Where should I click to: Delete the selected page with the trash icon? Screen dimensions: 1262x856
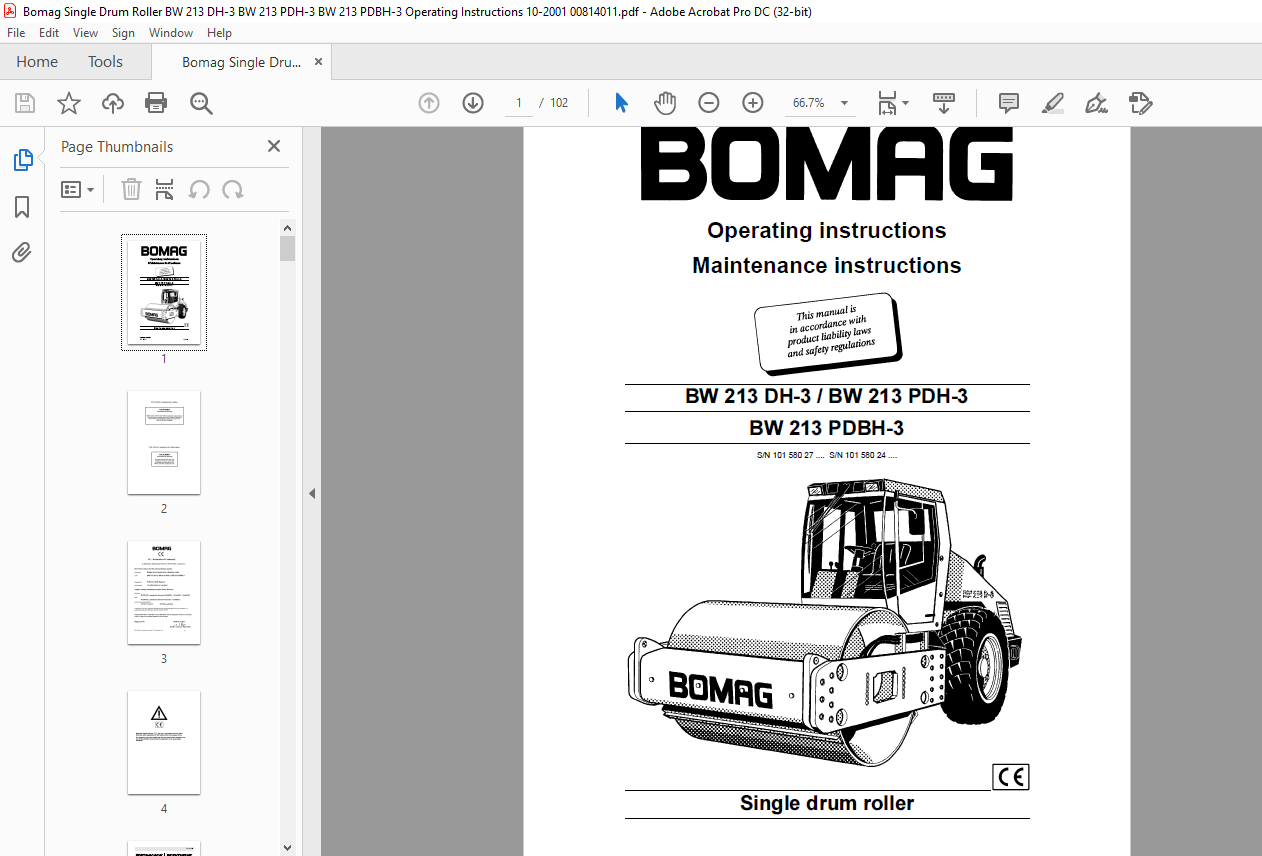click(131, 189)
